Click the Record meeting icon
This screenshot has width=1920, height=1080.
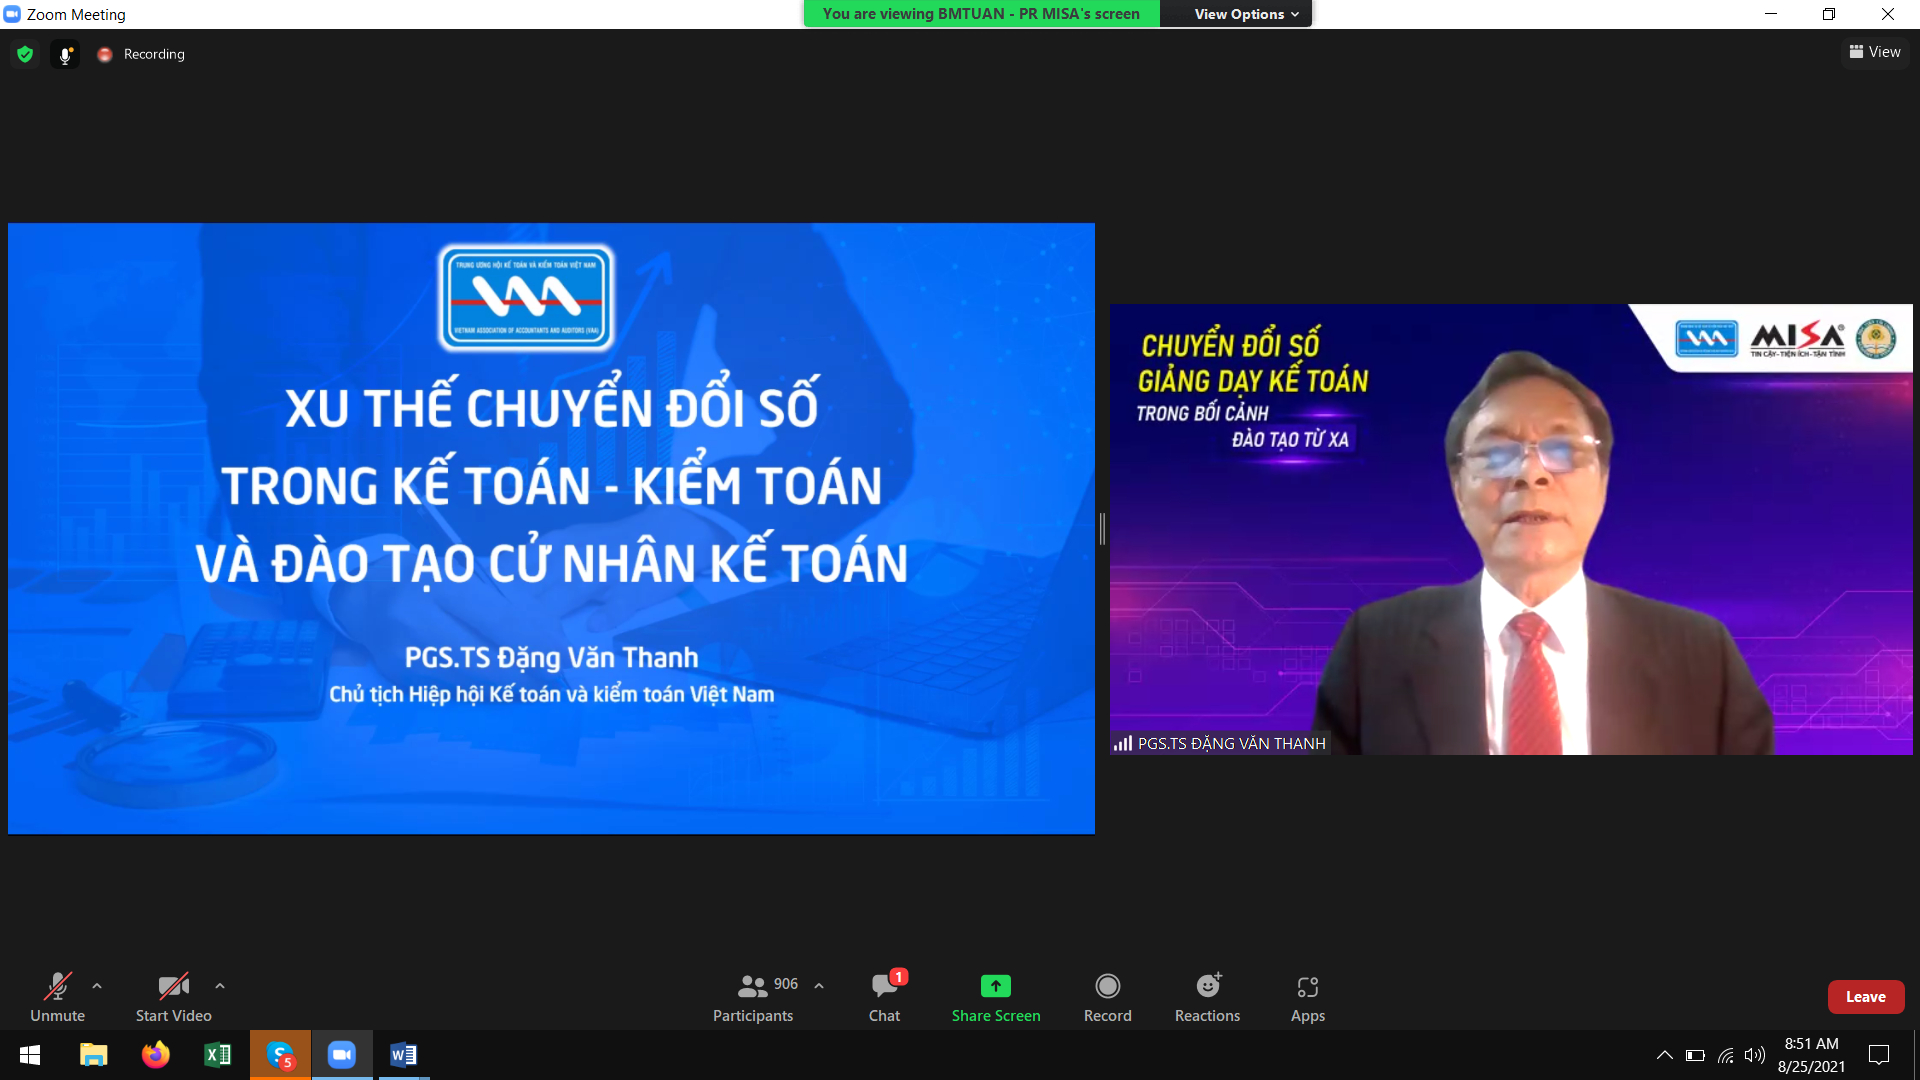pyautogui.click(x=1107, y=986)
